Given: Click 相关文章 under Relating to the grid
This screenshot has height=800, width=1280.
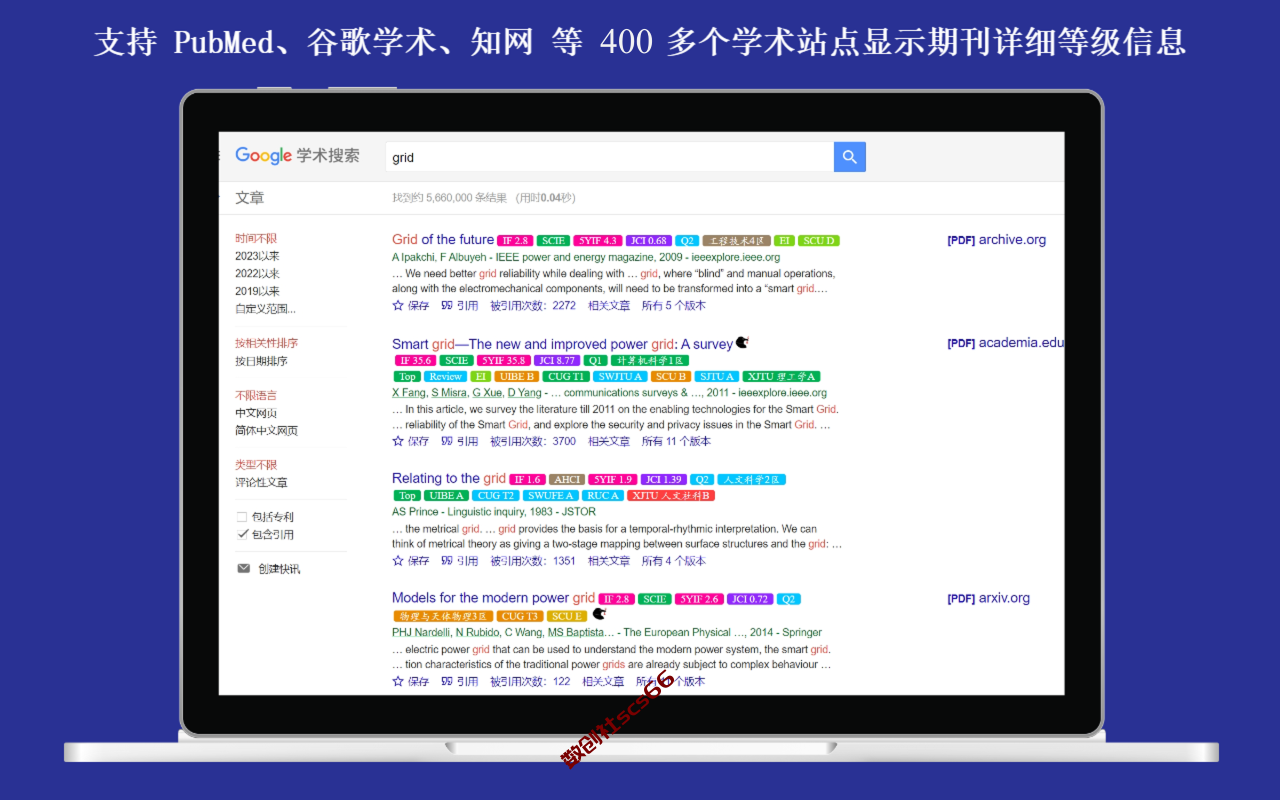Looking at the screenshot, I should [609, 560].
